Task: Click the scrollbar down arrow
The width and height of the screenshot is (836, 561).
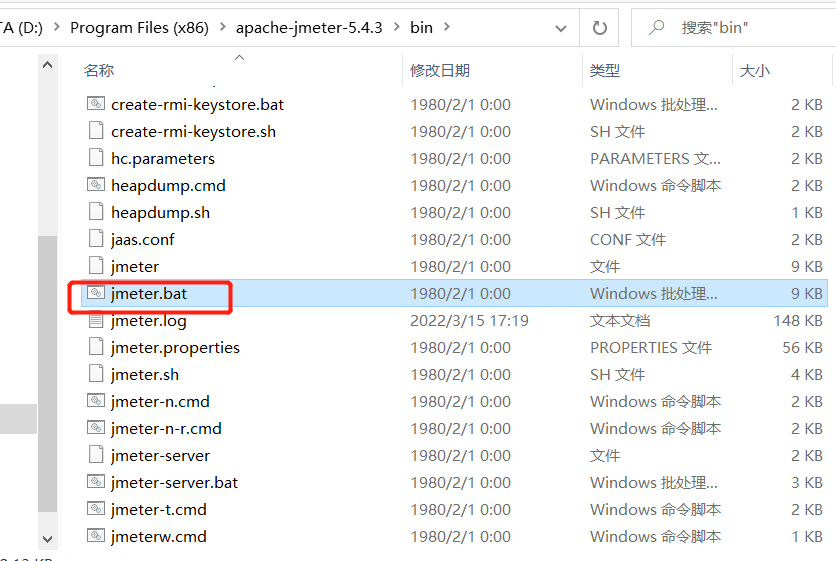Action: pos(47,539)
